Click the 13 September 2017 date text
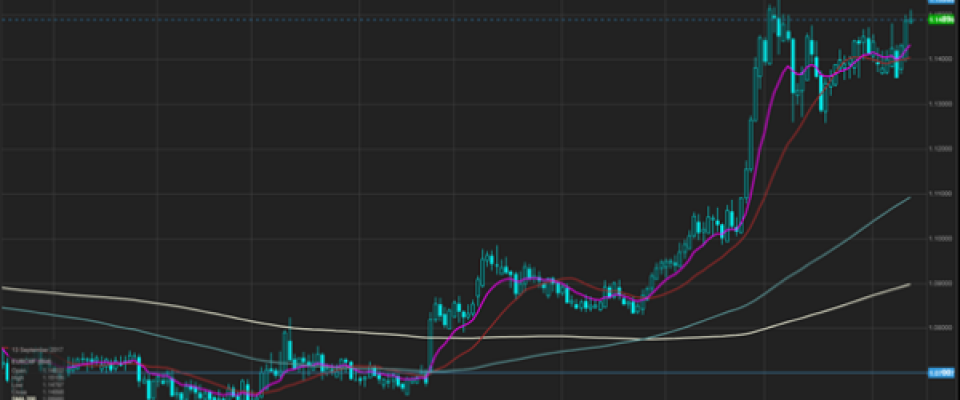 coord(37,350)
